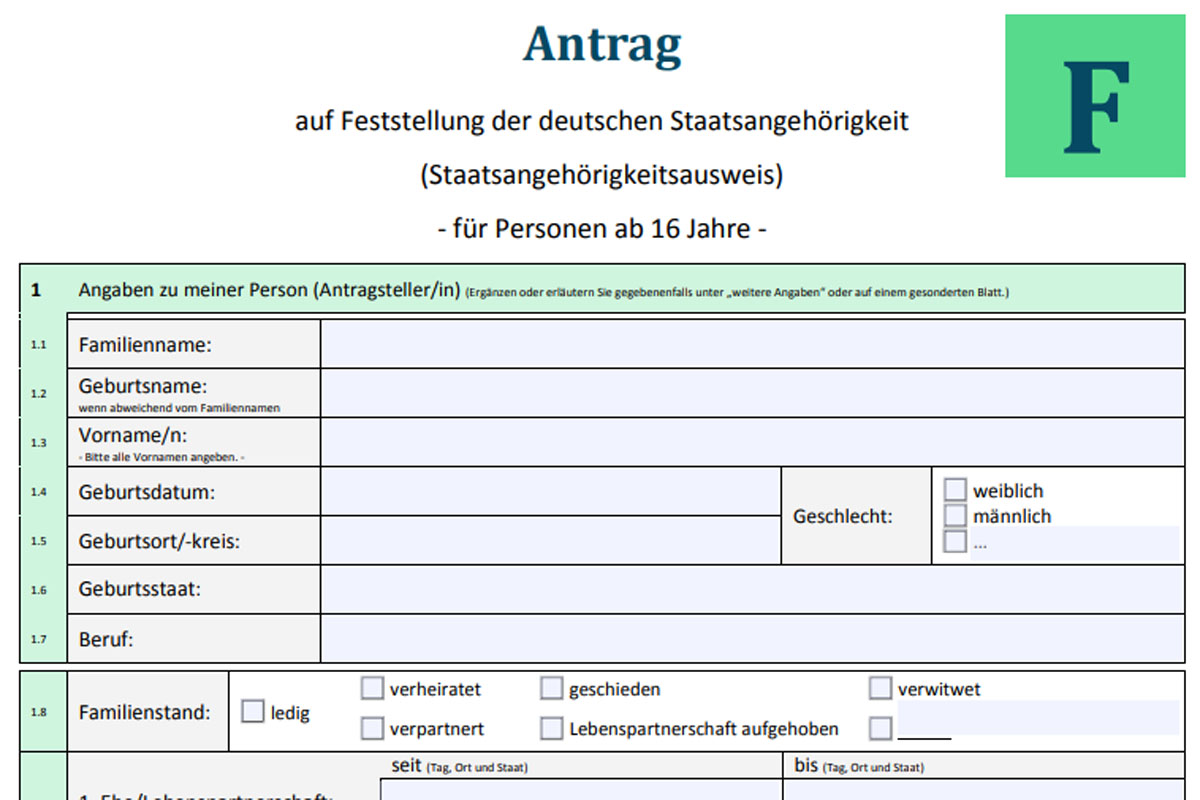
Task: Tick the verpartnert checkbox
Action: pos(372,728)
